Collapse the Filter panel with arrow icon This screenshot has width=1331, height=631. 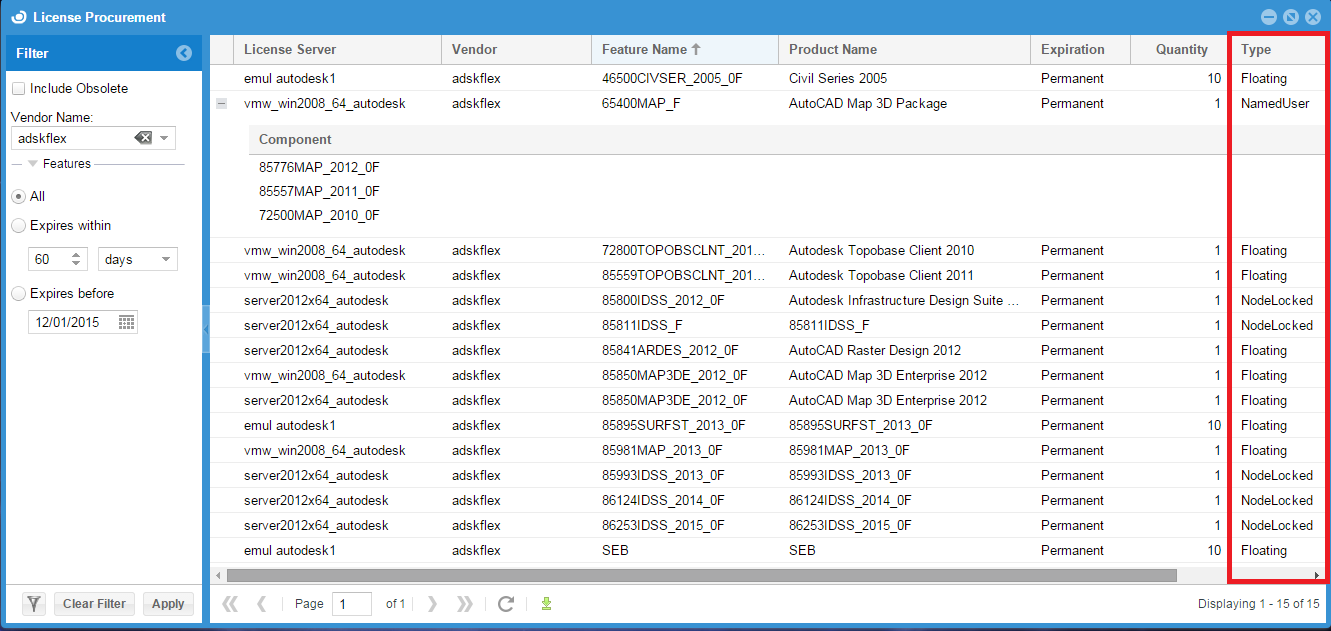pos(184,53)
